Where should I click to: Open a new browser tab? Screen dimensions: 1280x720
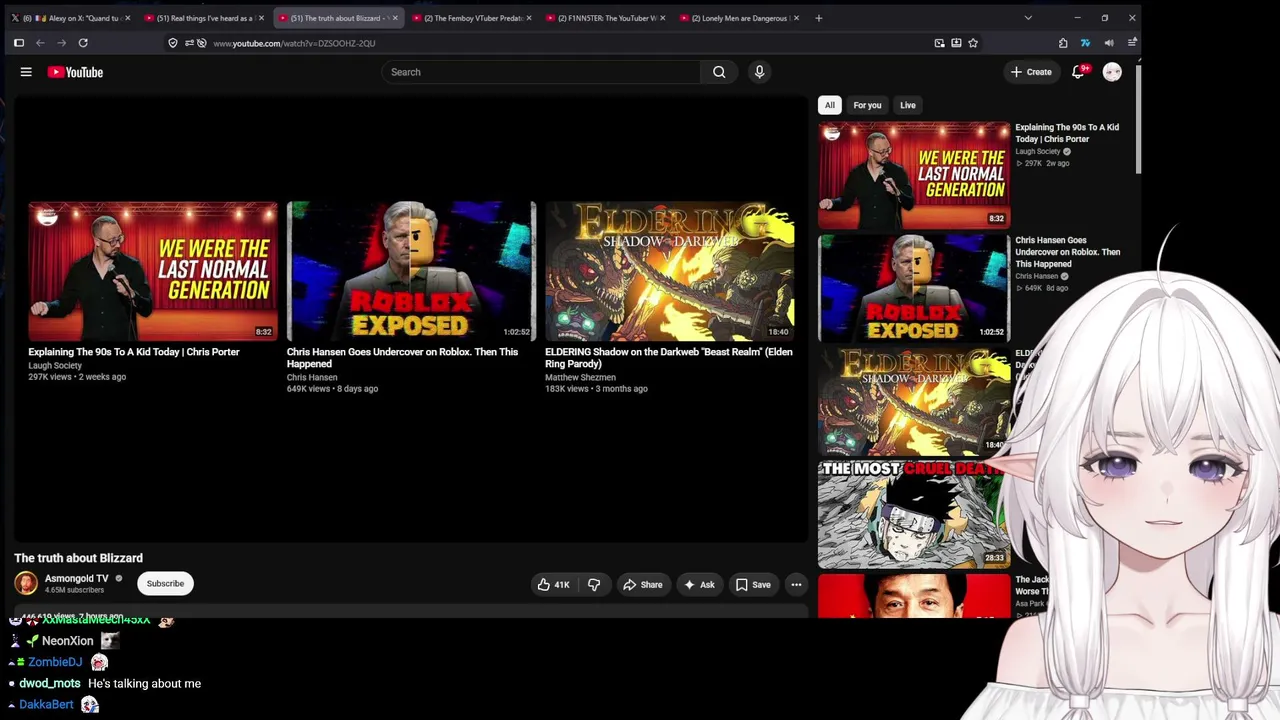pos(818,18)
